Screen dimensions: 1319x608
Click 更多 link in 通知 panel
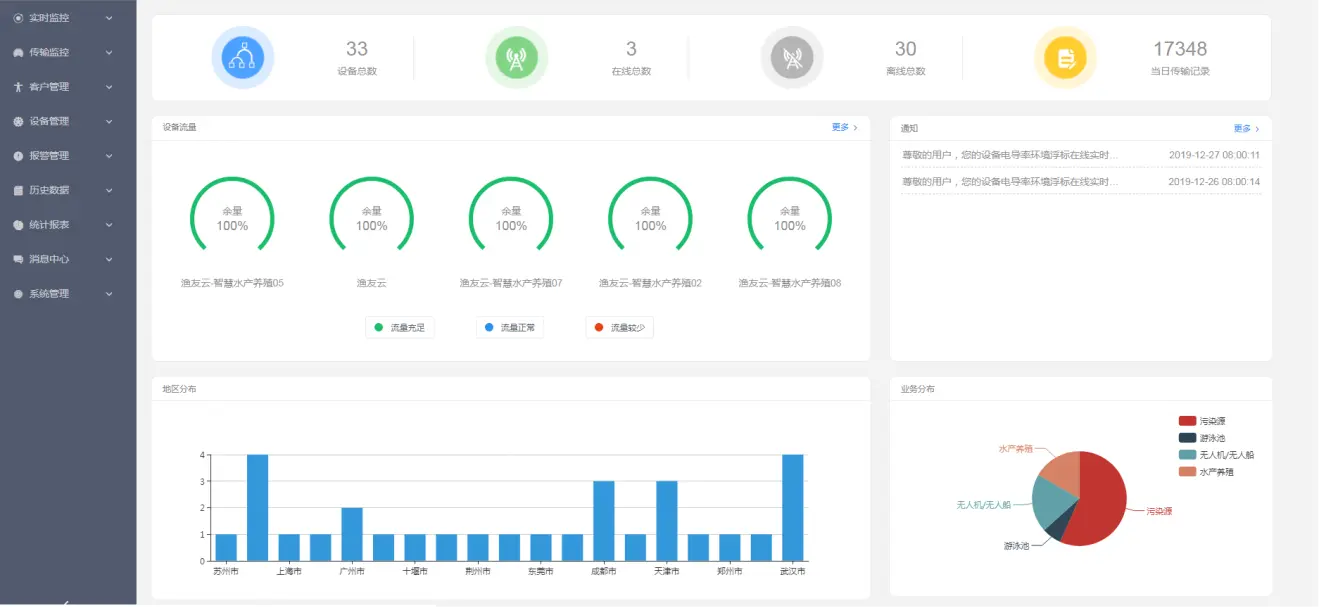click(x=1245, y=128)
